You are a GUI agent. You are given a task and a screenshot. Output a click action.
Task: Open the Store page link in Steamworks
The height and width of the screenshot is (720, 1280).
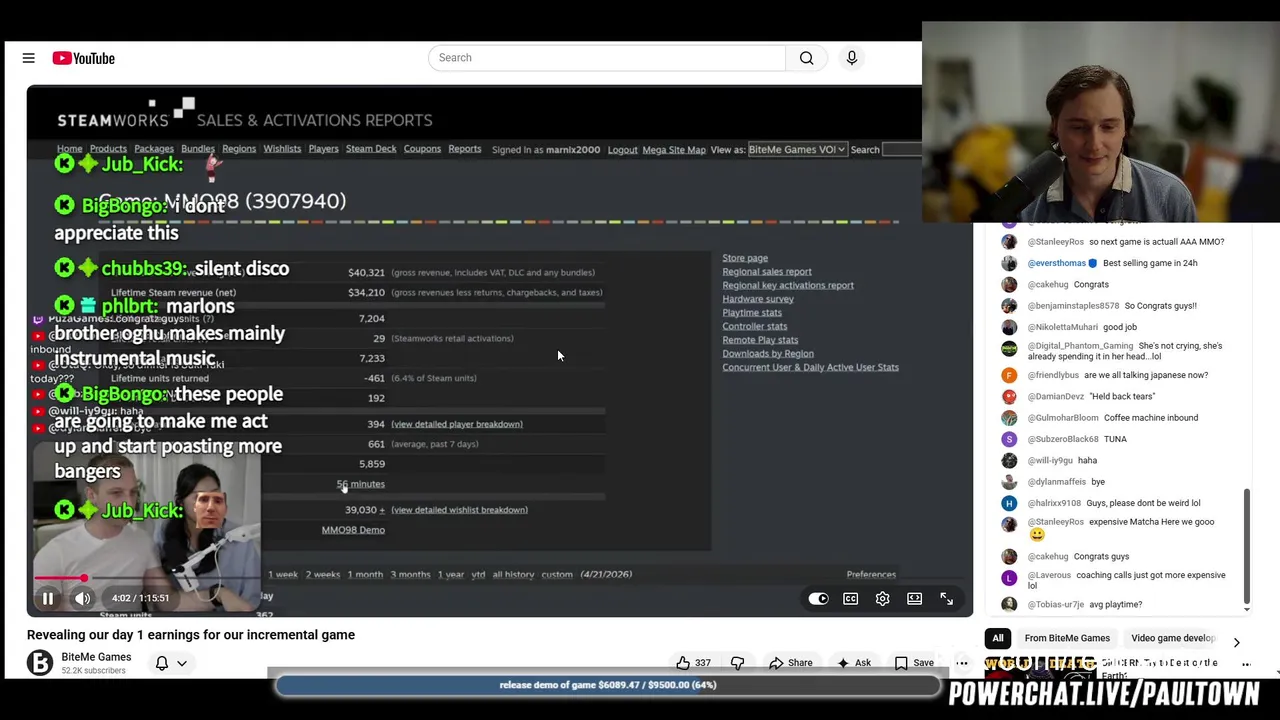click(x=745, y=258)
